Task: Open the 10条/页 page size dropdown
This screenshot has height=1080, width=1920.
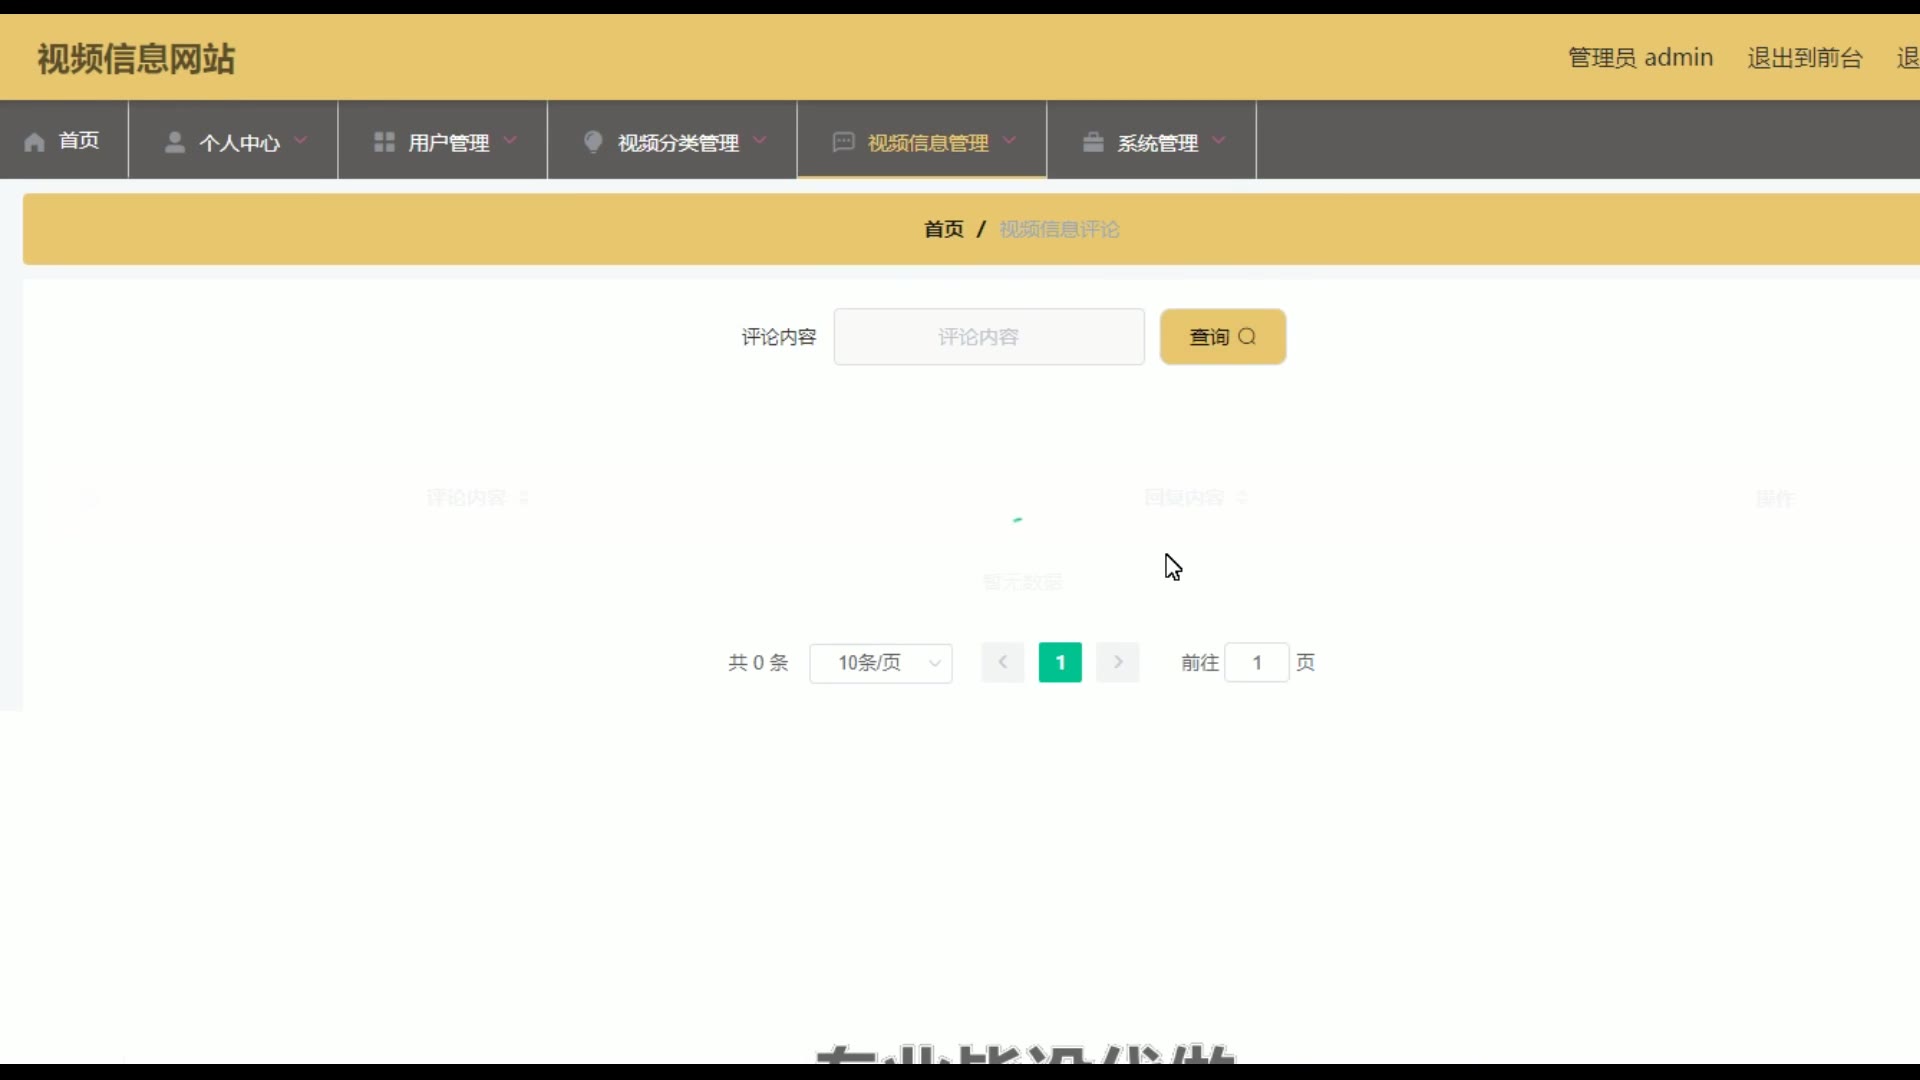Action: pos(880,663)
